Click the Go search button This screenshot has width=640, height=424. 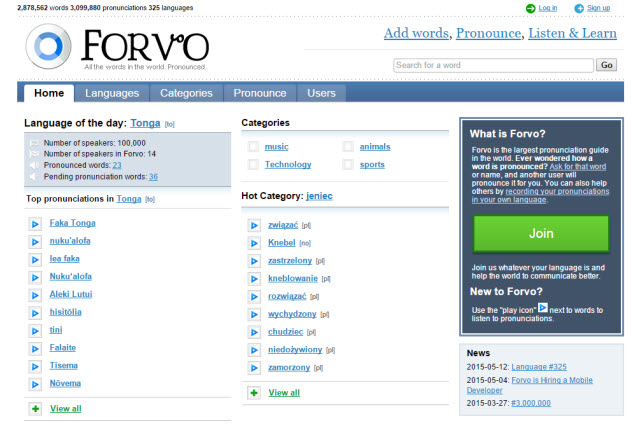pos(606,65)
